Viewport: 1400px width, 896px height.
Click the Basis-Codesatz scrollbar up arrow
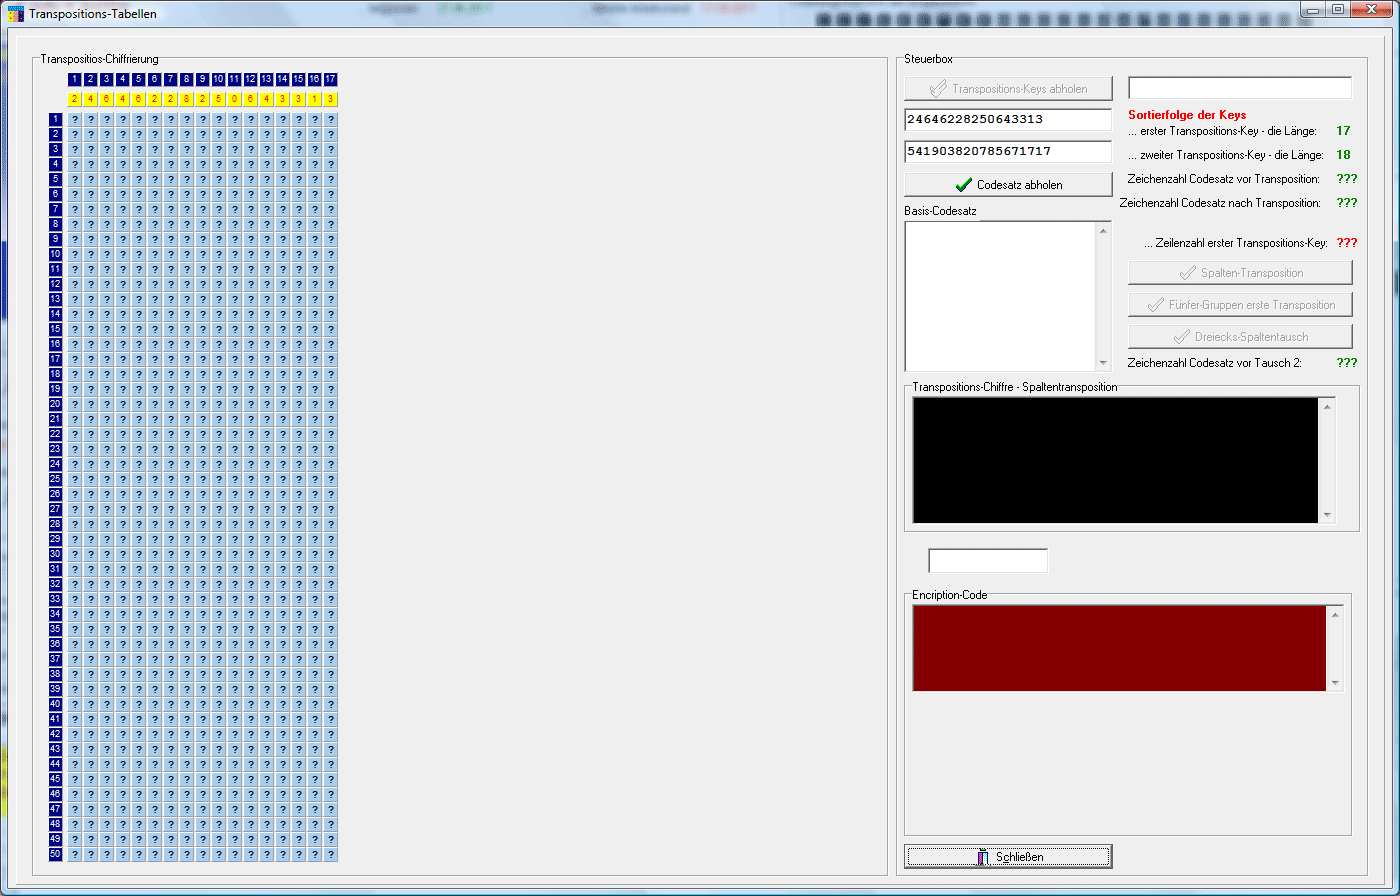tap(1104, 231)
